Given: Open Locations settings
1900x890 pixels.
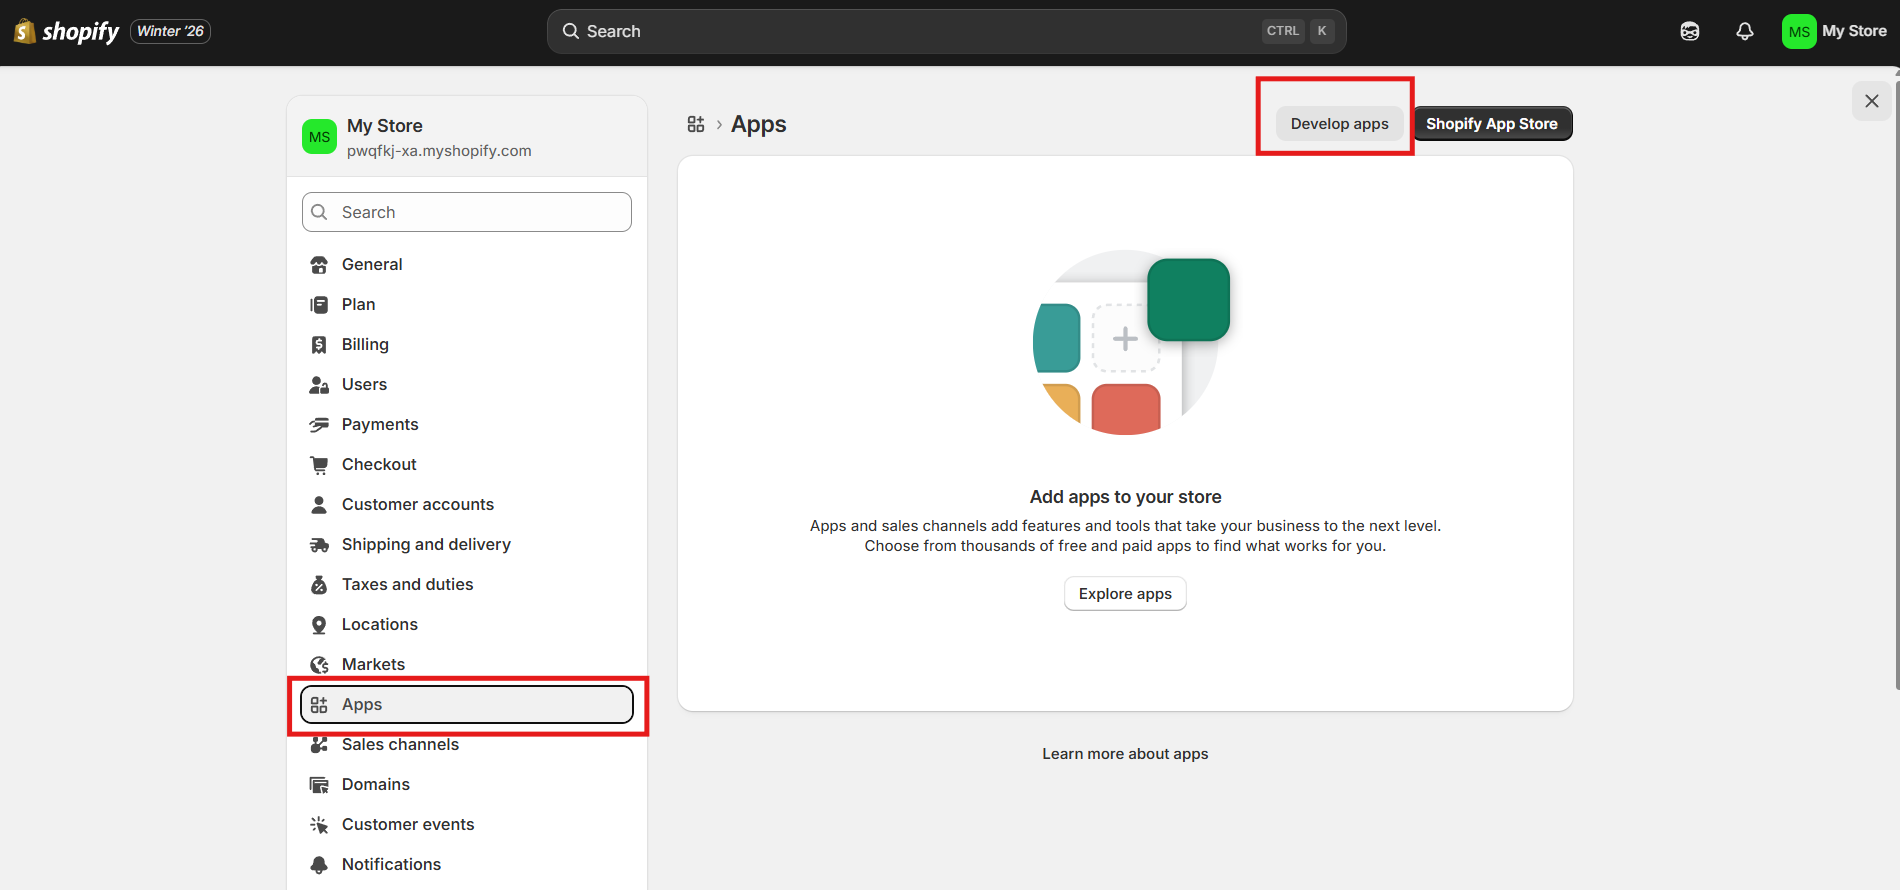Looking at the screenshot, I should (467, 624).
